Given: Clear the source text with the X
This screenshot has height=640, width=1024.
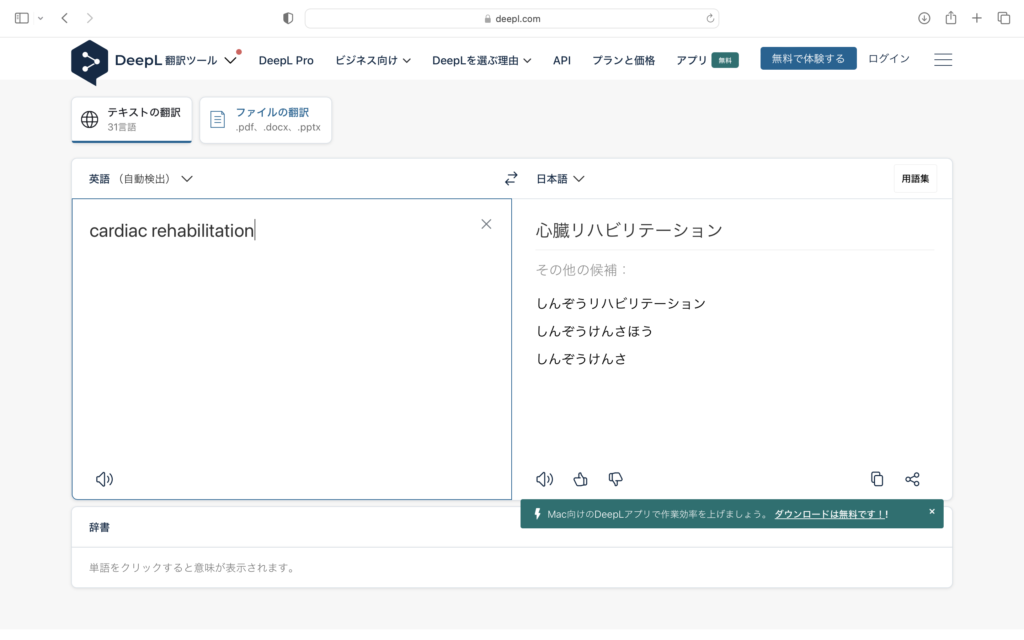Looking at the screenshot, I should point(486,223).
